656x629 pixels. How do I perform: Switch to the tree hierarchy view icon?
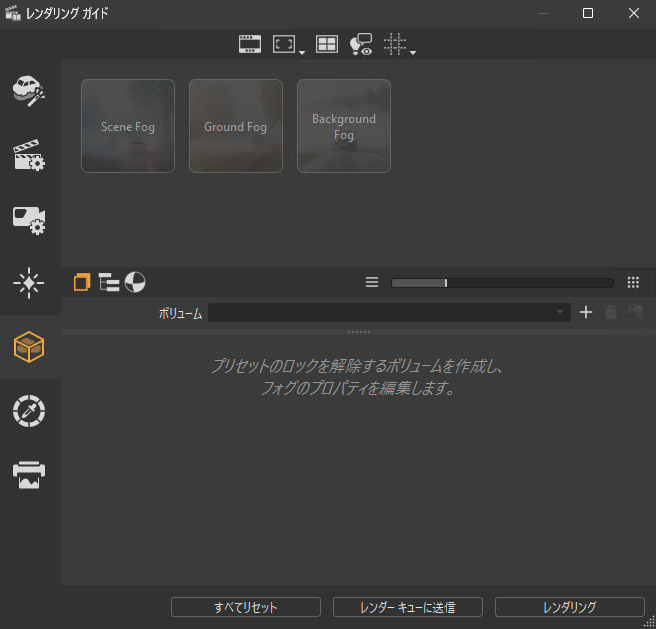(x=109, y=282)
